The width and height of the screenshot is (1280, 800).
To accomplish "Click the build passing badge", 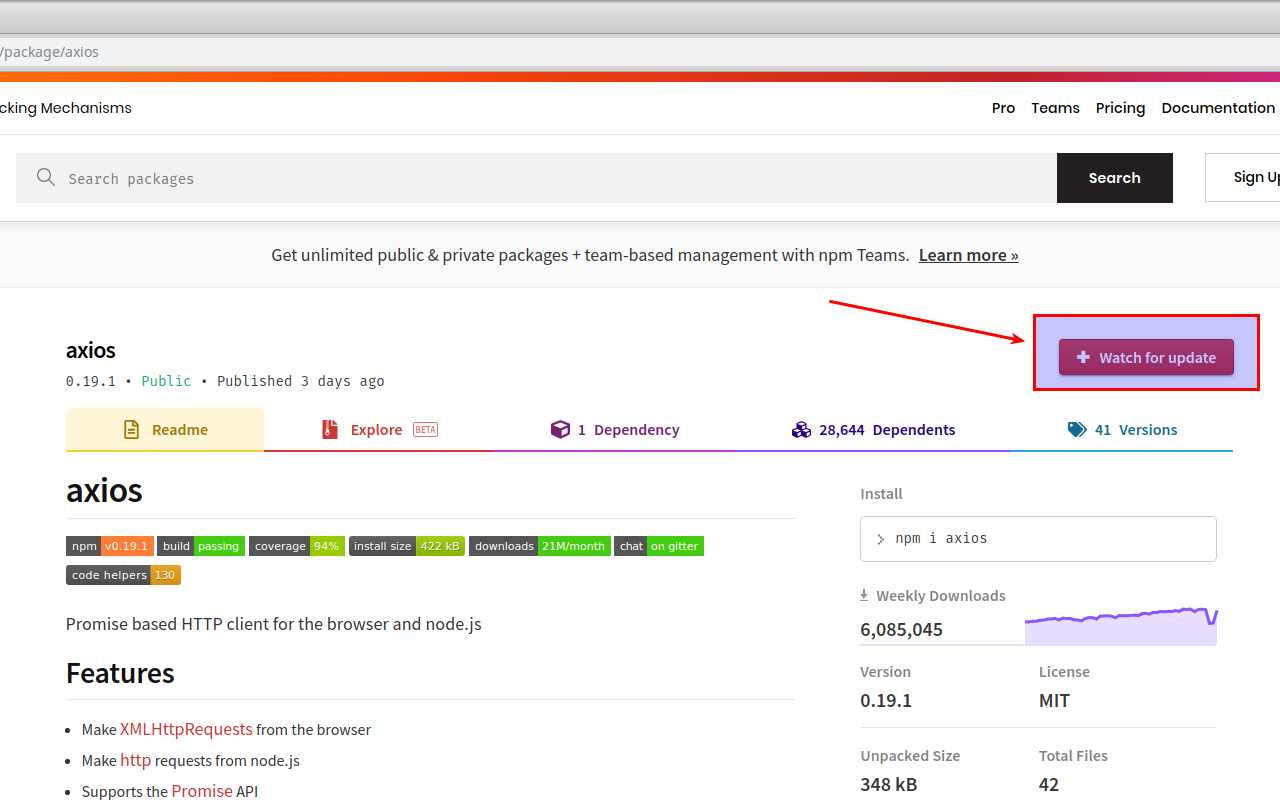I will 201,546.
